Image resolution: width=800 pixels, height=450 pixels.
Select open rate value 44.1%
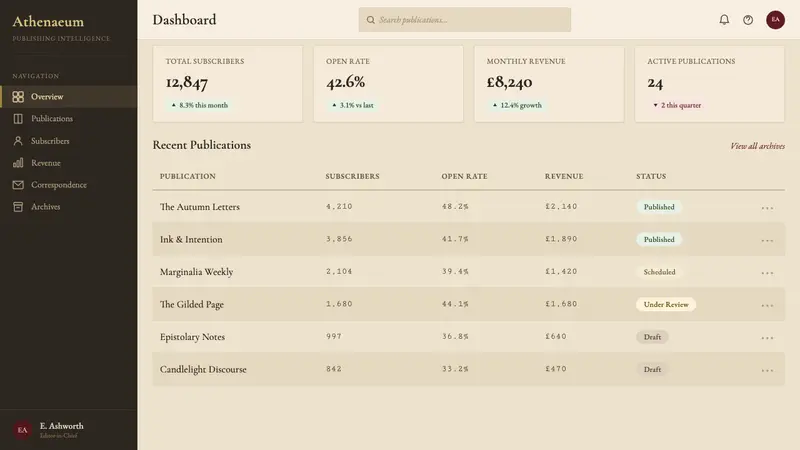coord(455,304)
